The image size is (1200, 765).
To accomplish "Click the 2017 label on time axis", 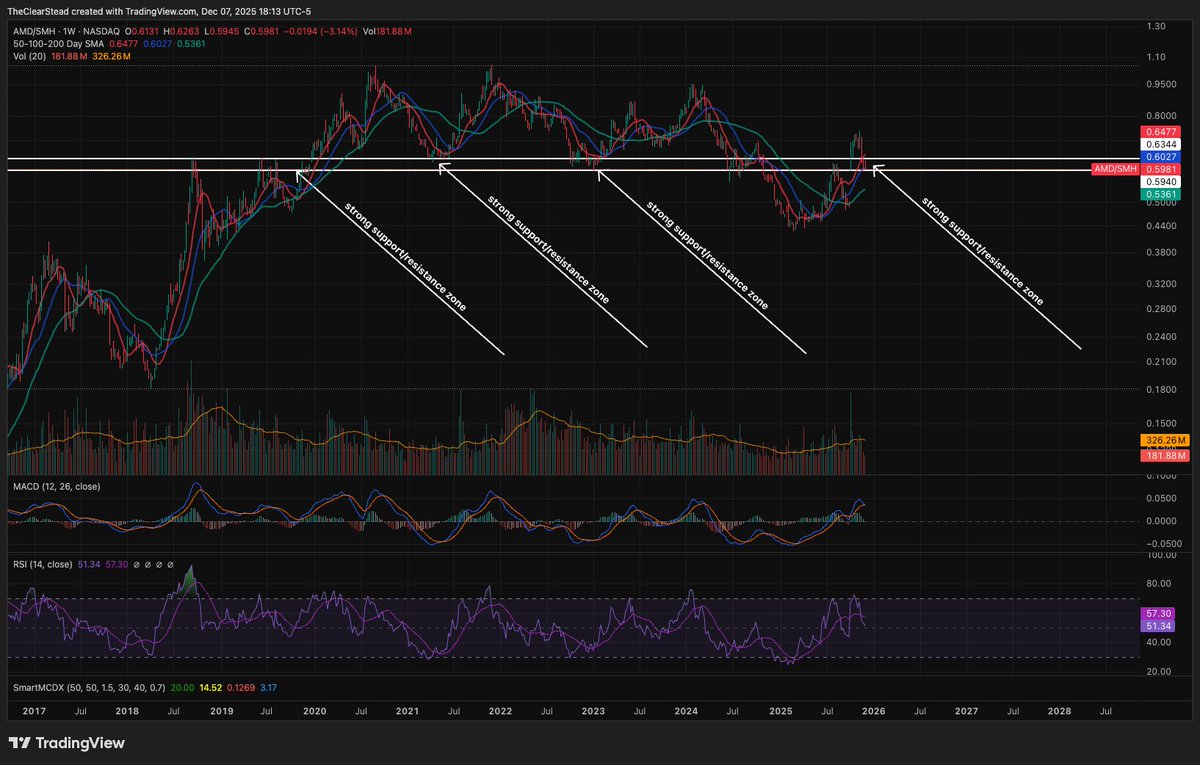I will [34, 710].
